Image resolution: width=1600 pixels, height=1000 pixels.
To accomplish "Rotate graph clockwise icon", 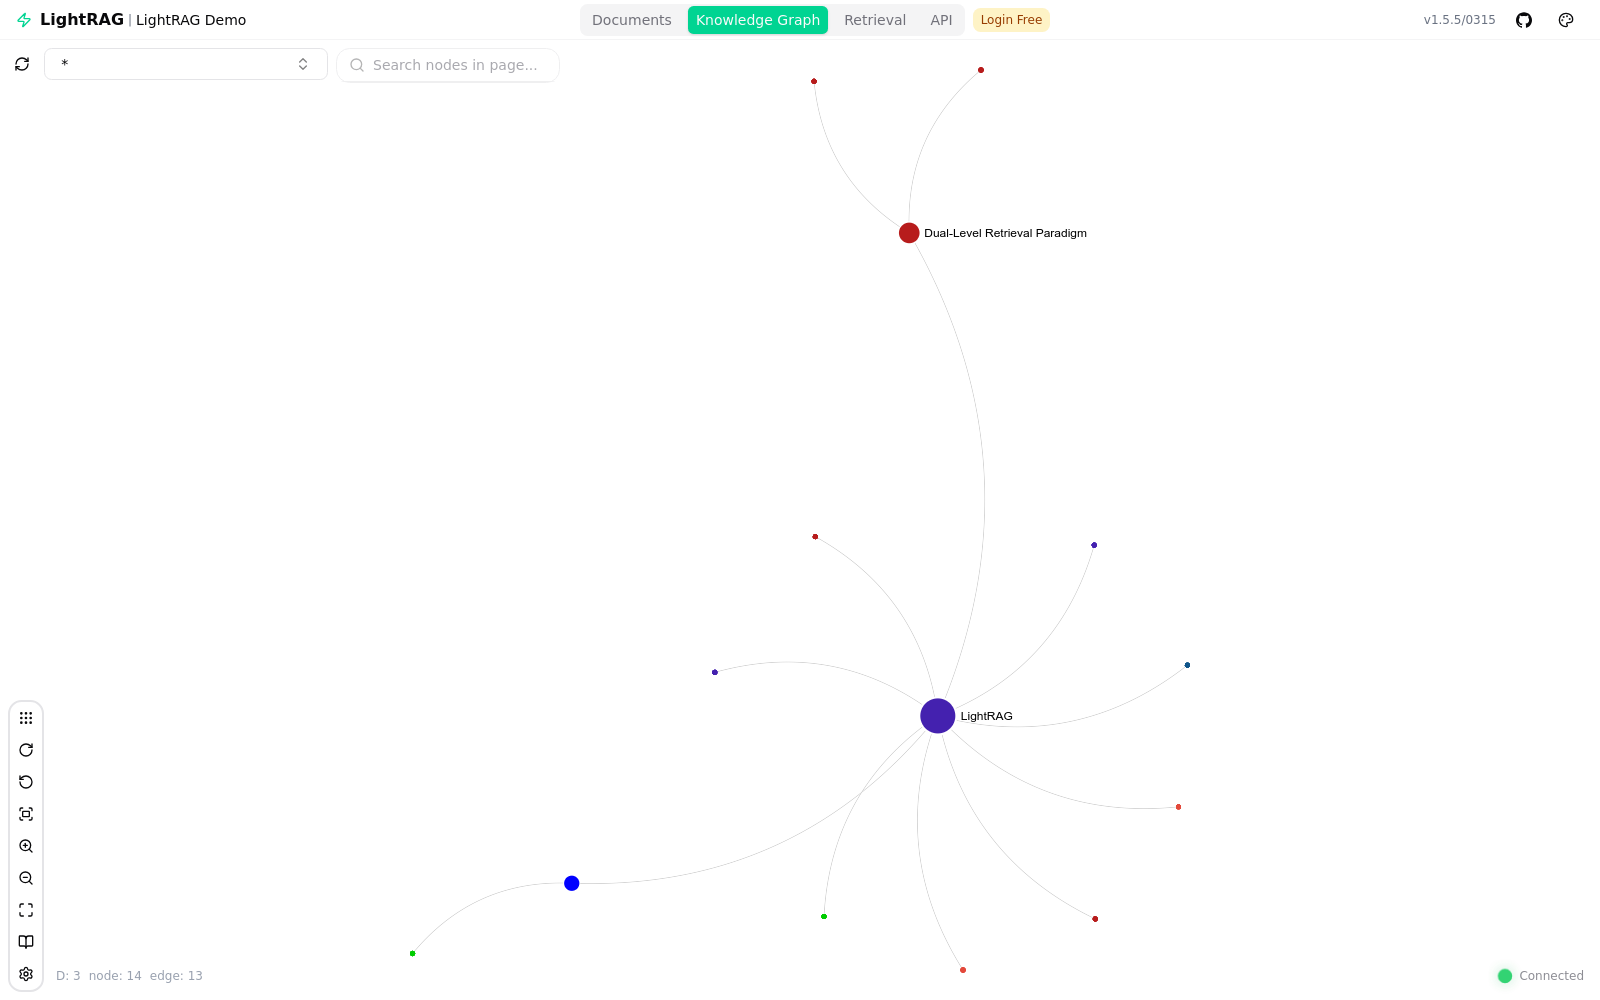I will pyautogui.click(x=26, y=750).
